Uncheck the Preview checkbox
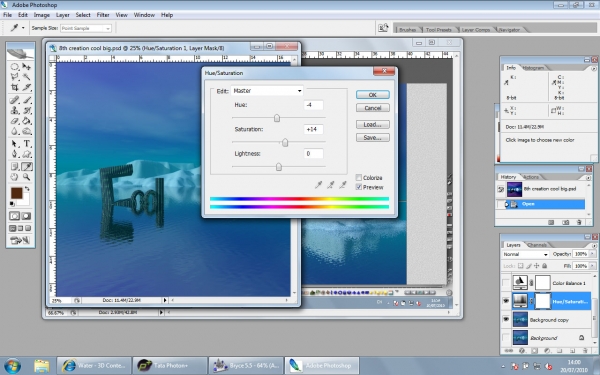This screenshot has width=600, height=375. pyautogui.click(x=359, y=187)
